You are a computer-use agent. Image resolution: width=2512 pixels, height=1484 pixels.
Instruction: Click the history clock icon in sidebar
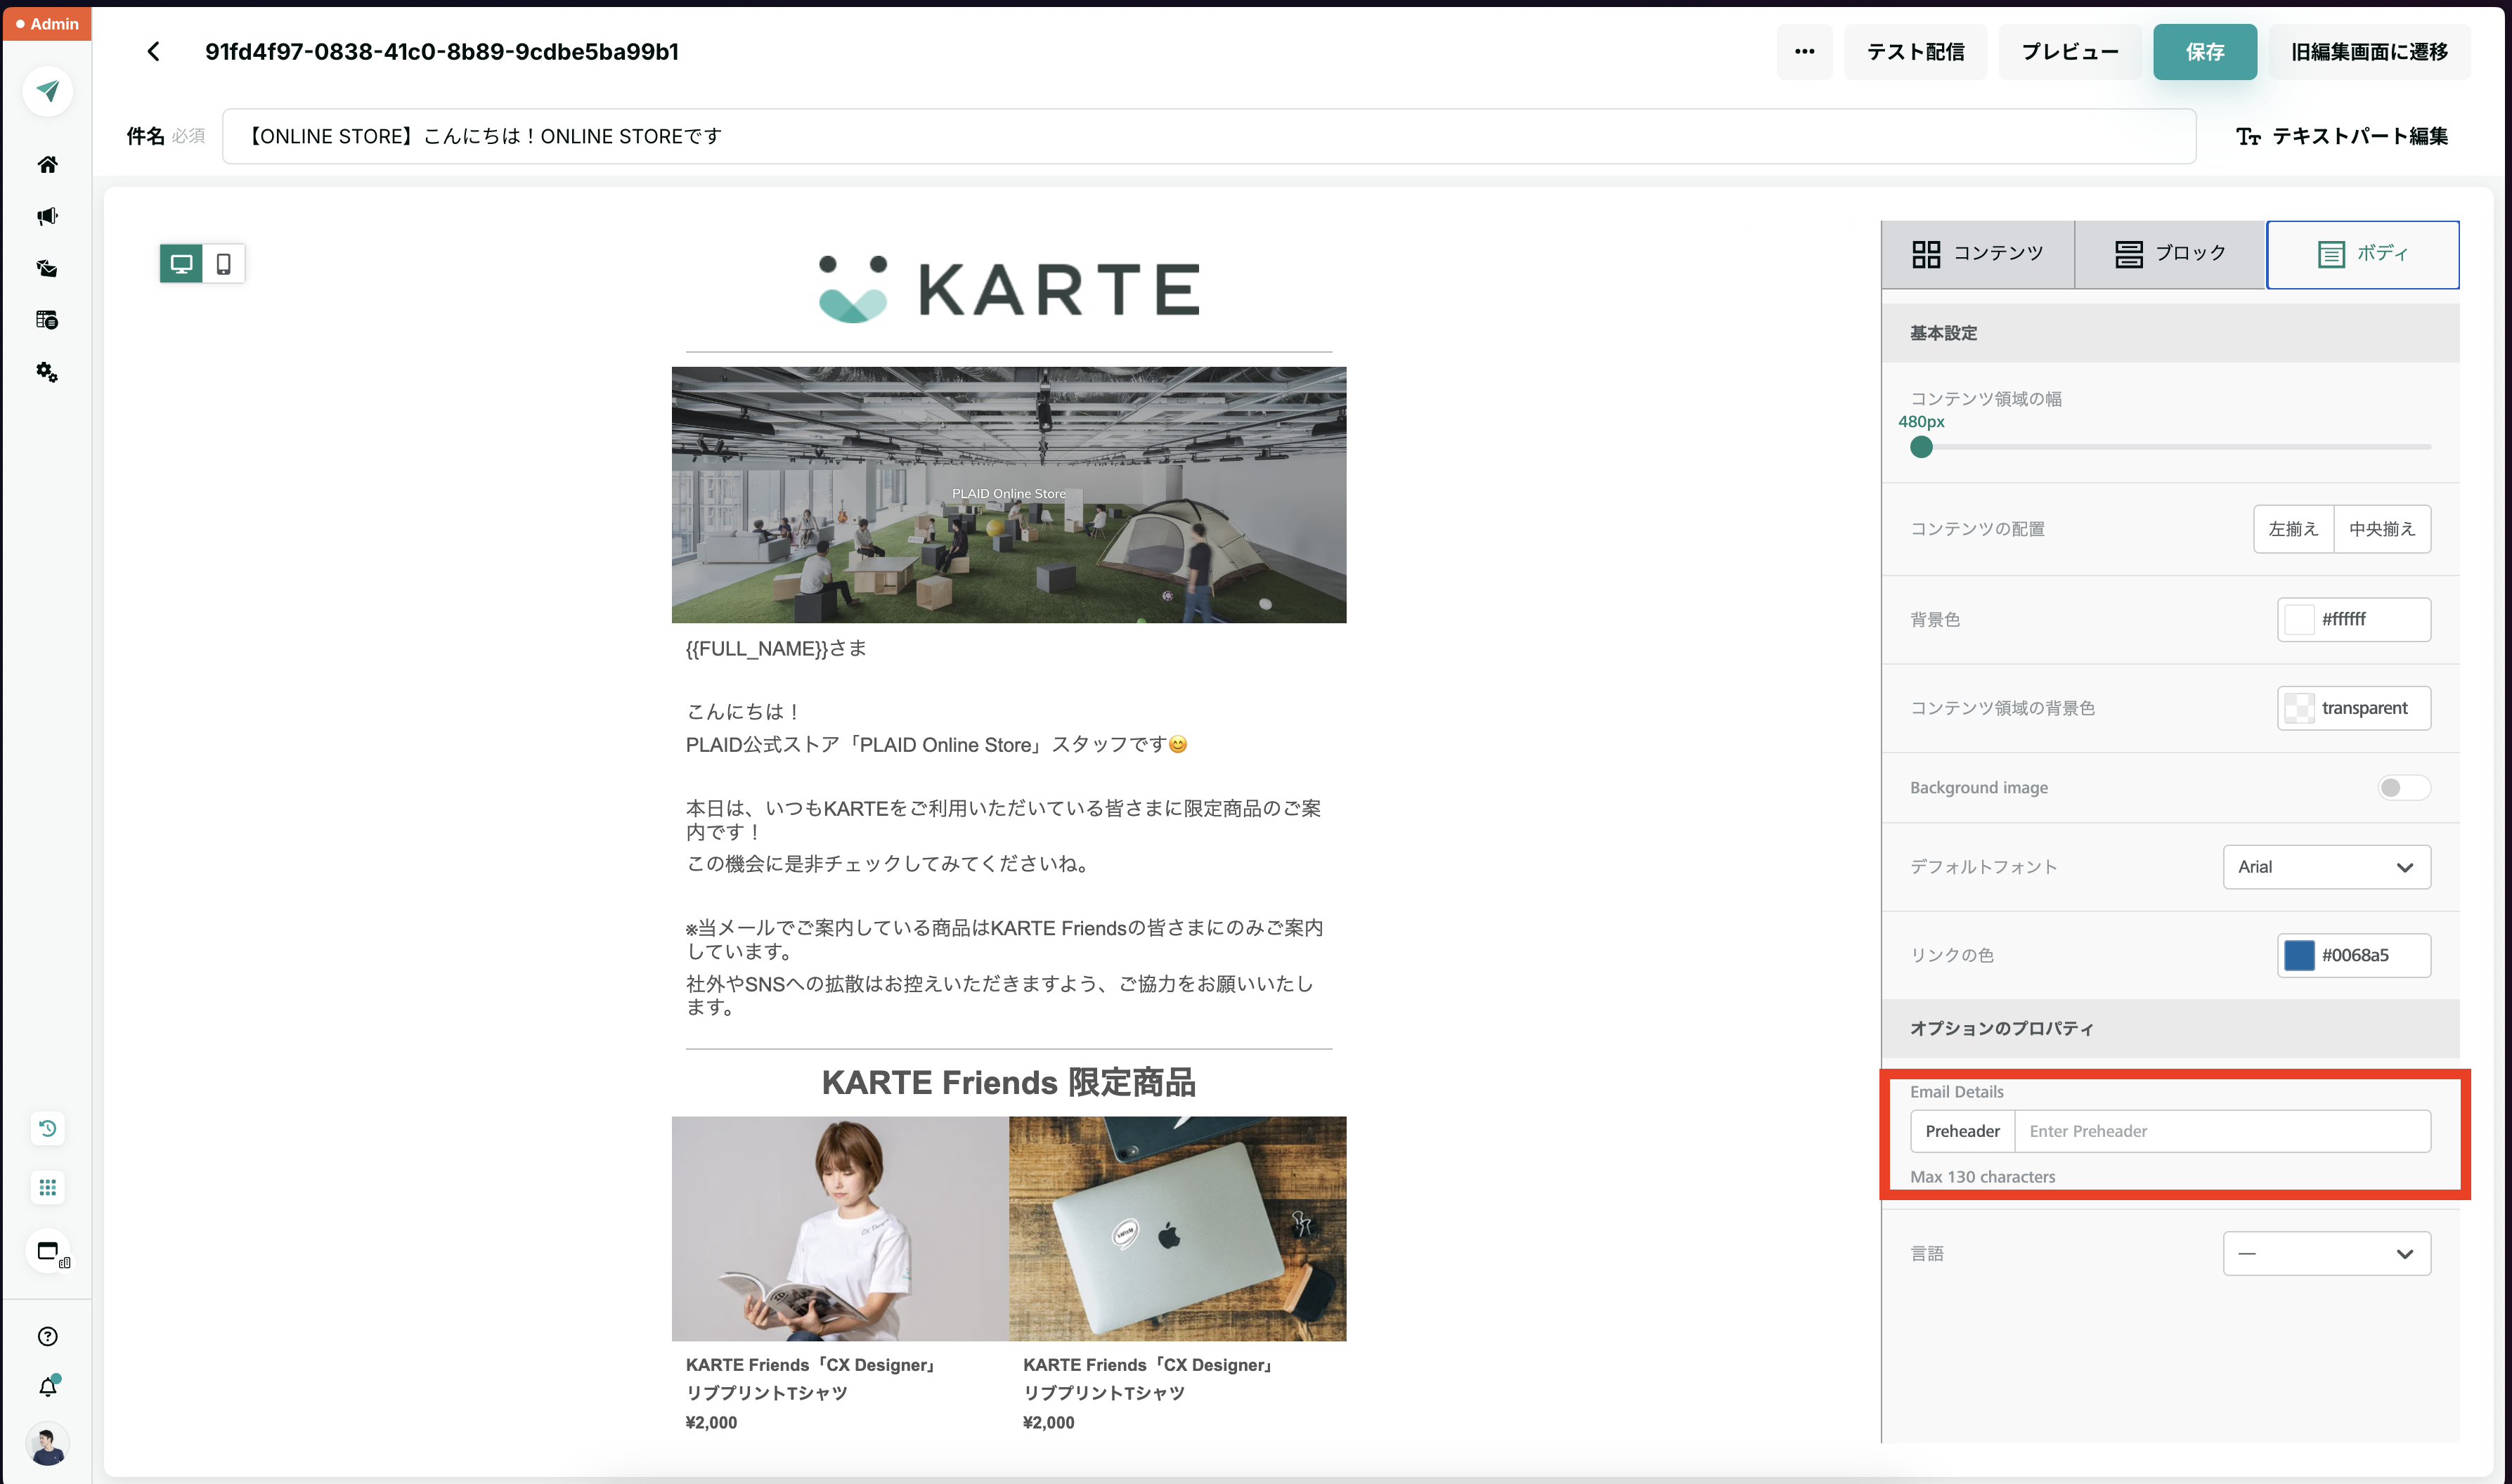[x=47, y=1128]
